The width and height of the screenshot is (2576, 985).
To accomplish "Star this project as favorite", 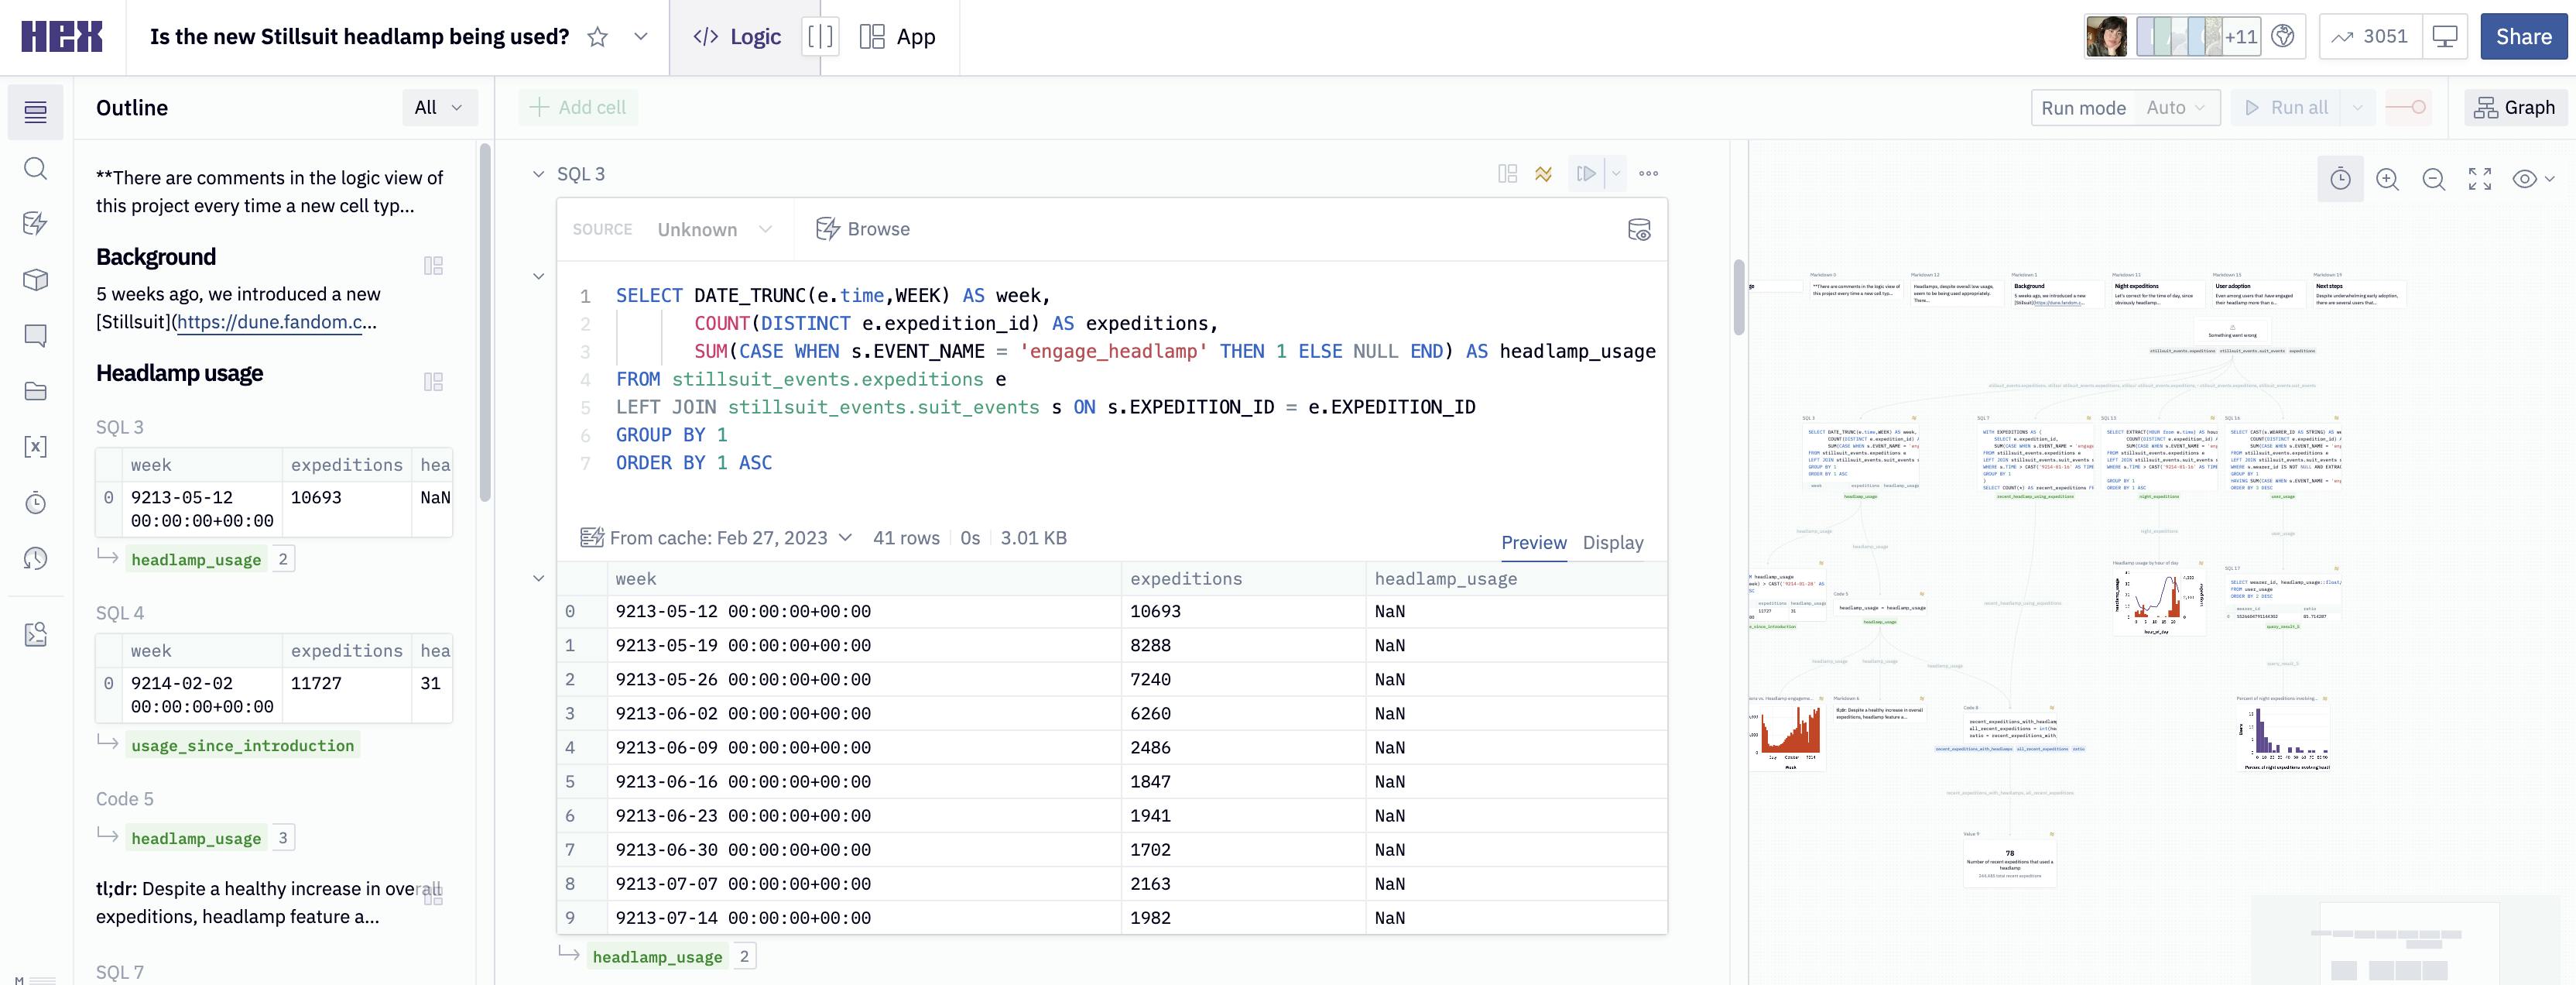I will (x=597, y=37).
